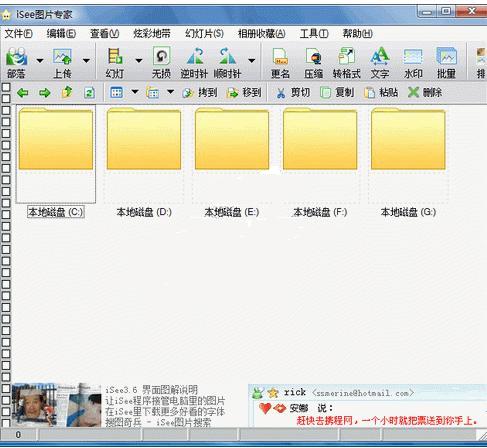The height and width of the screenshot is (448, 487).
Task: Click the thumbnail view mode icon
Action: 117,92
